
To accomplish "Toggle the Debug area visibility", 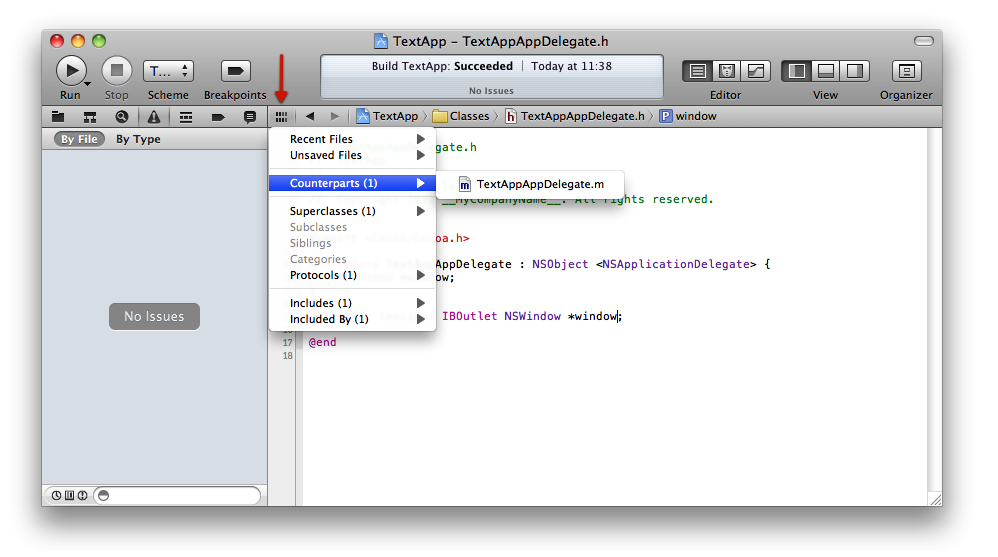I will [826, 71].
